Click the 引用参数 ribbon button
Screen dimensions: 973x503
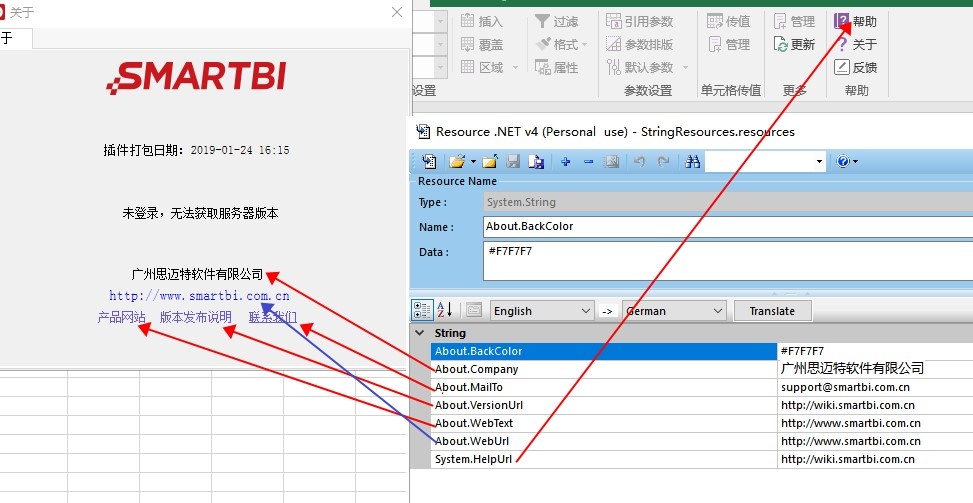point(639,21)
